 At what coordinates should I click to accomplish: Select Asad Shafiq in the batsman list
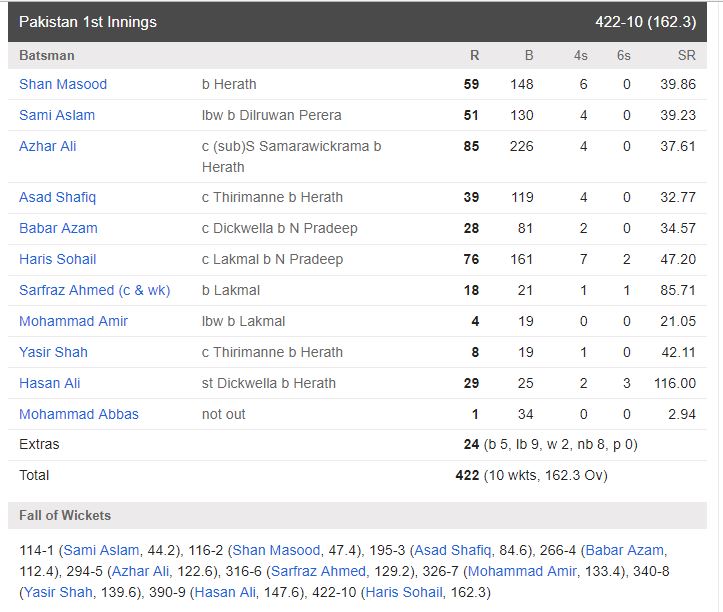[x=58, y=197]
